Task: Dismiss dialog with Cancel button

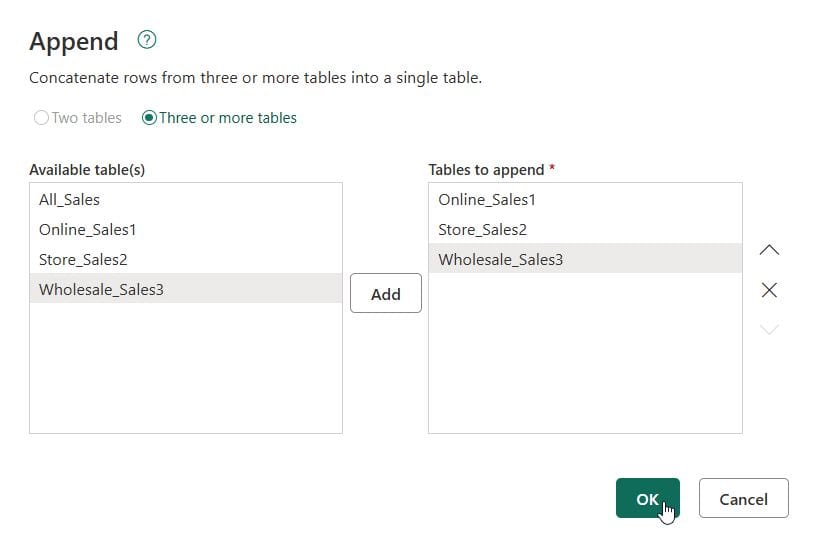Action: (743, 498)
